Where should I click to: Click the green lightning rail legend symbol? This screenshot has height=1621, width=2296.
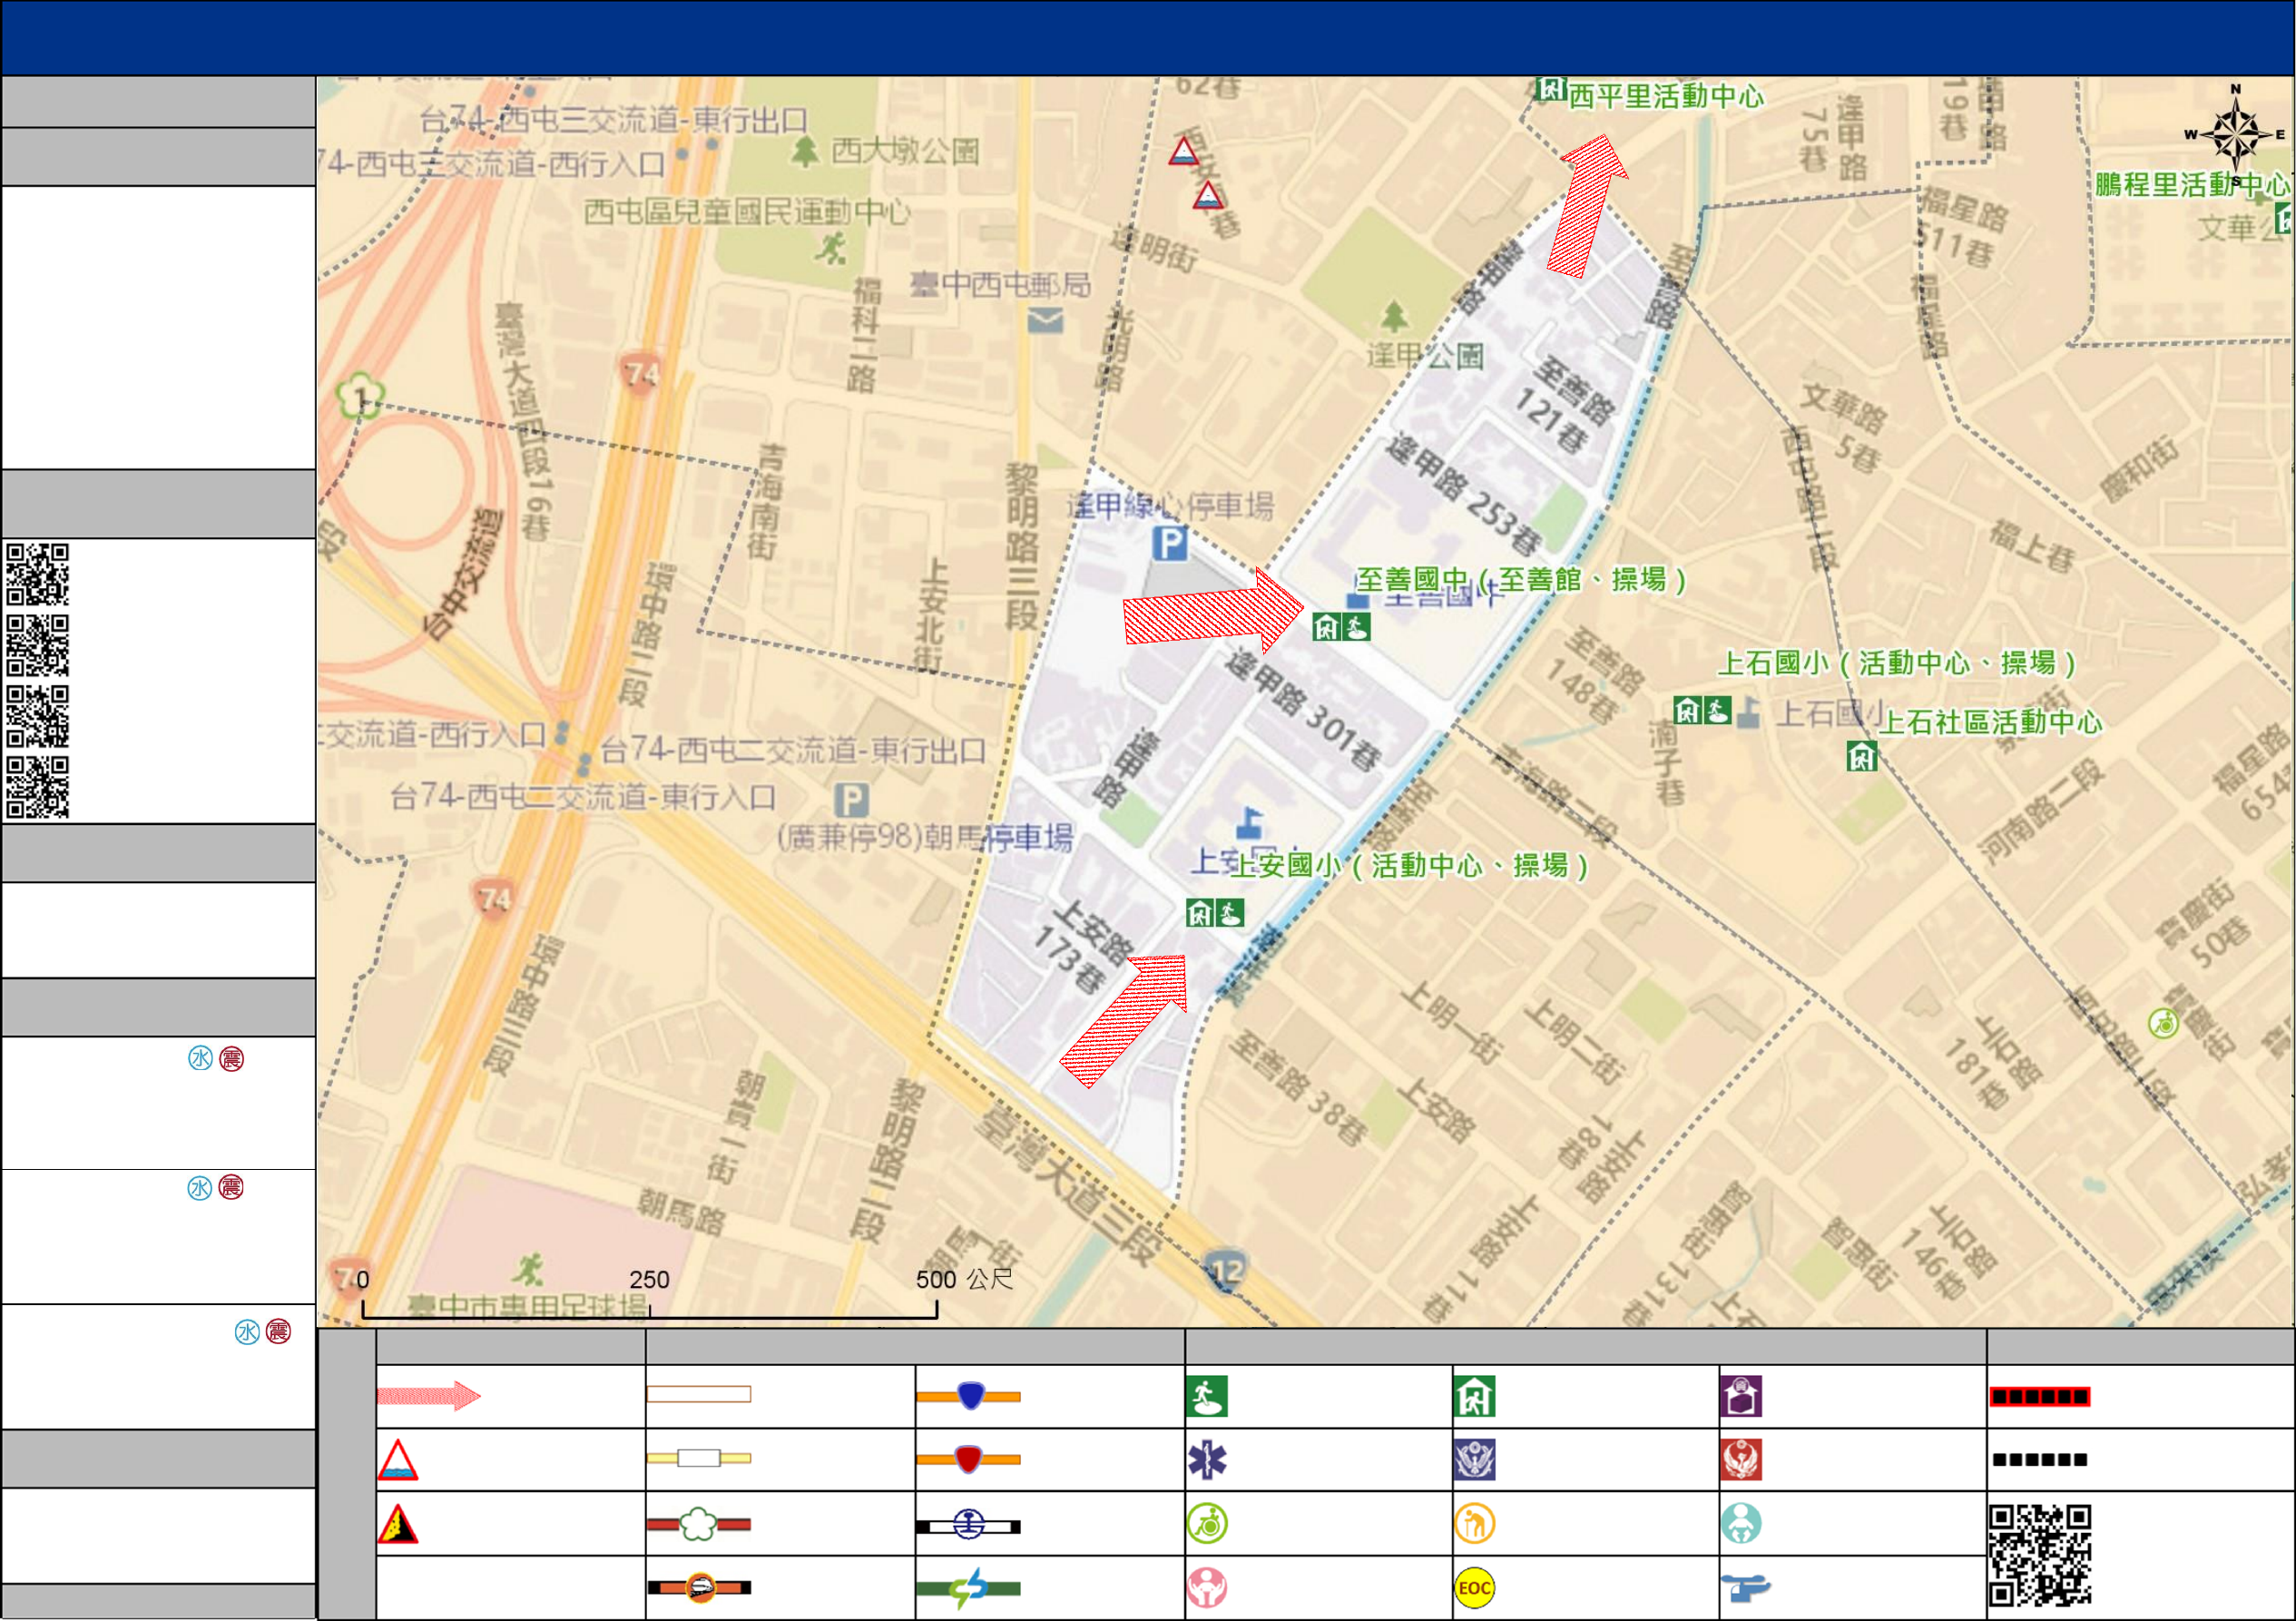[968, 1588]
